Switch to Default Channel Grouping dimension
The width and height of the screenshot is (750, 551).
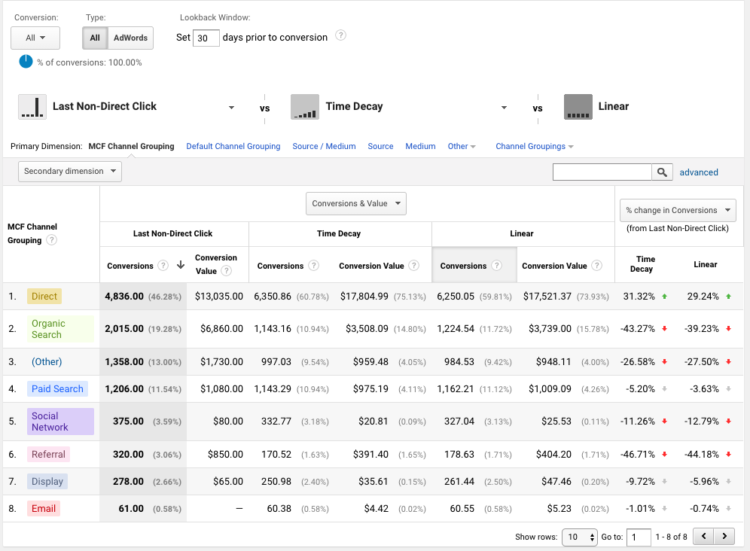click(233, 146)
